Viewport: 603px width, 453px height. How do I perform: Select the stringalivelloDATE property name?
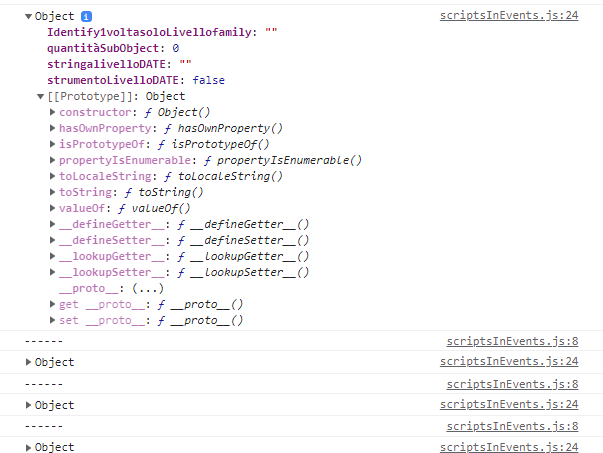pyautogui.click(x=106, y=64)
